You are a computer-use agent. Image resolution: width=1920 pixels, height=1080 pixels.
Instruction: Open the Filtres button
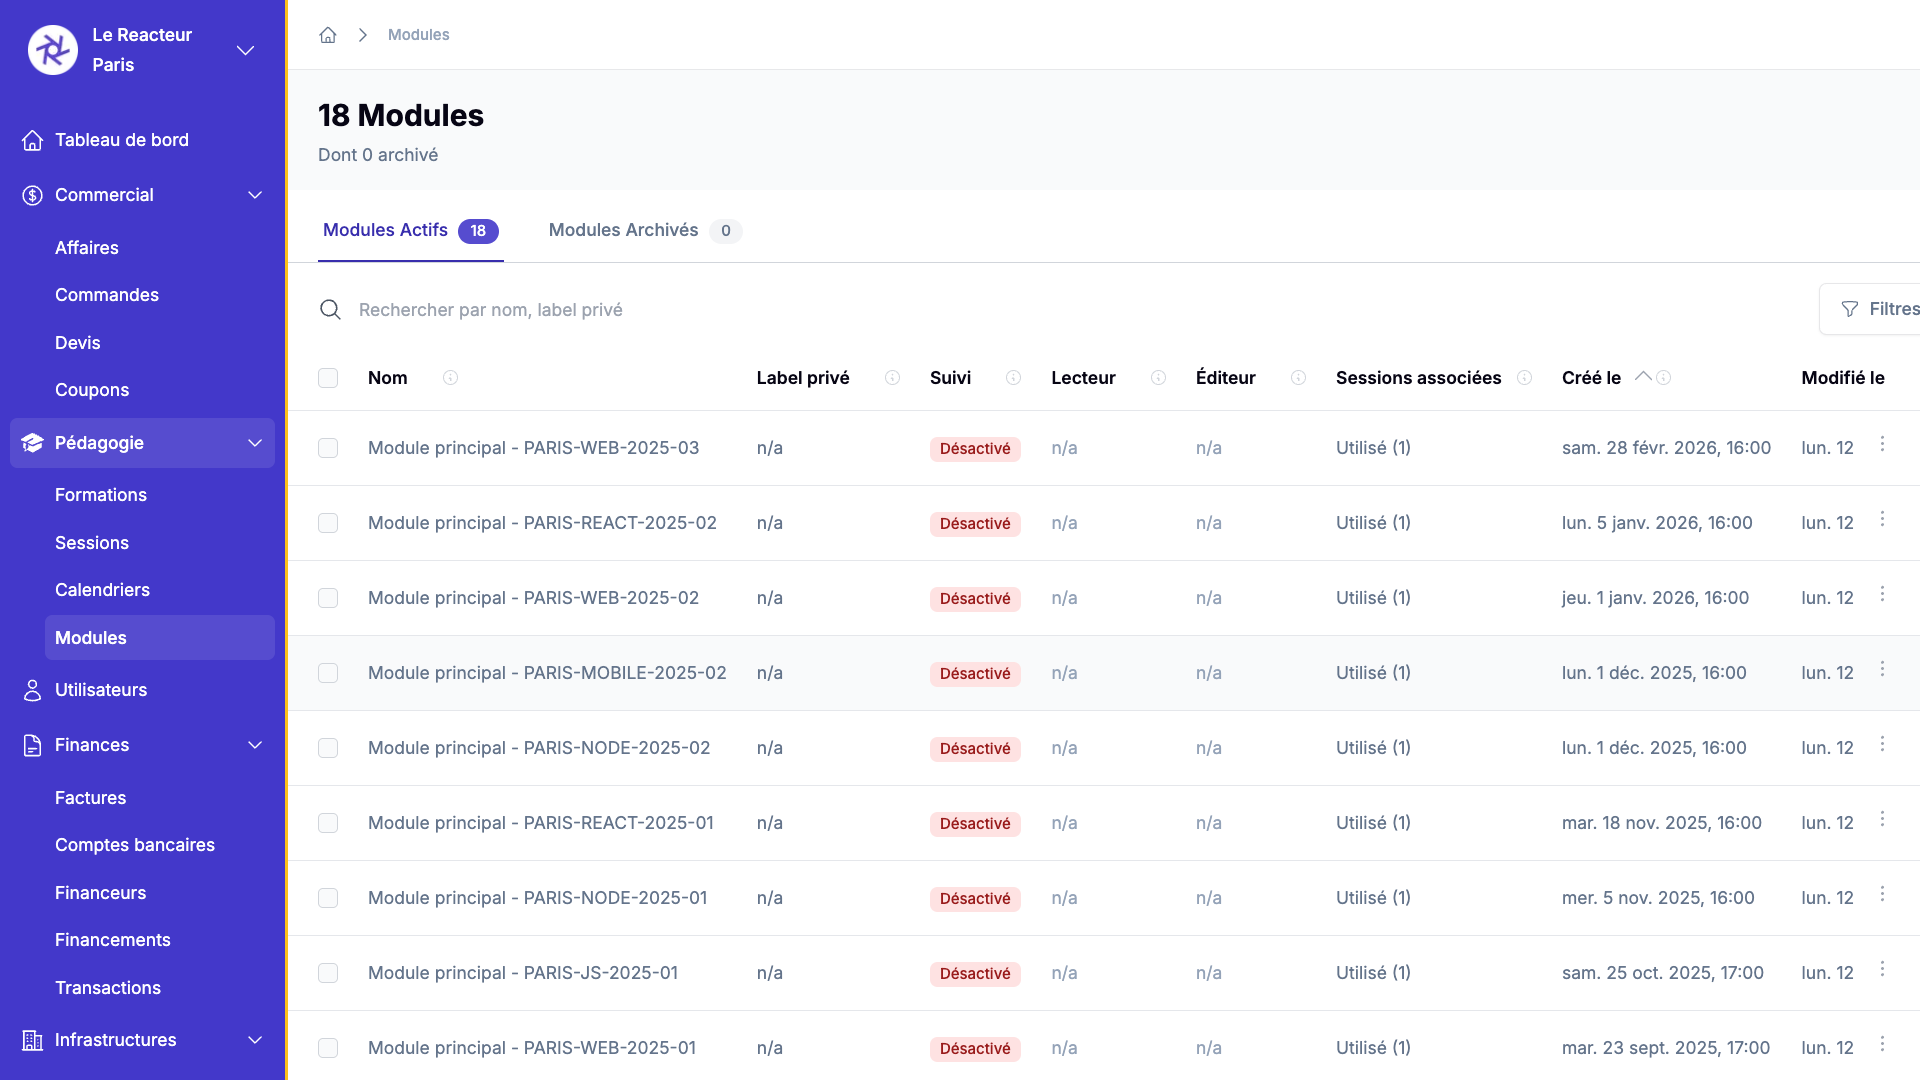(1878, 309)
